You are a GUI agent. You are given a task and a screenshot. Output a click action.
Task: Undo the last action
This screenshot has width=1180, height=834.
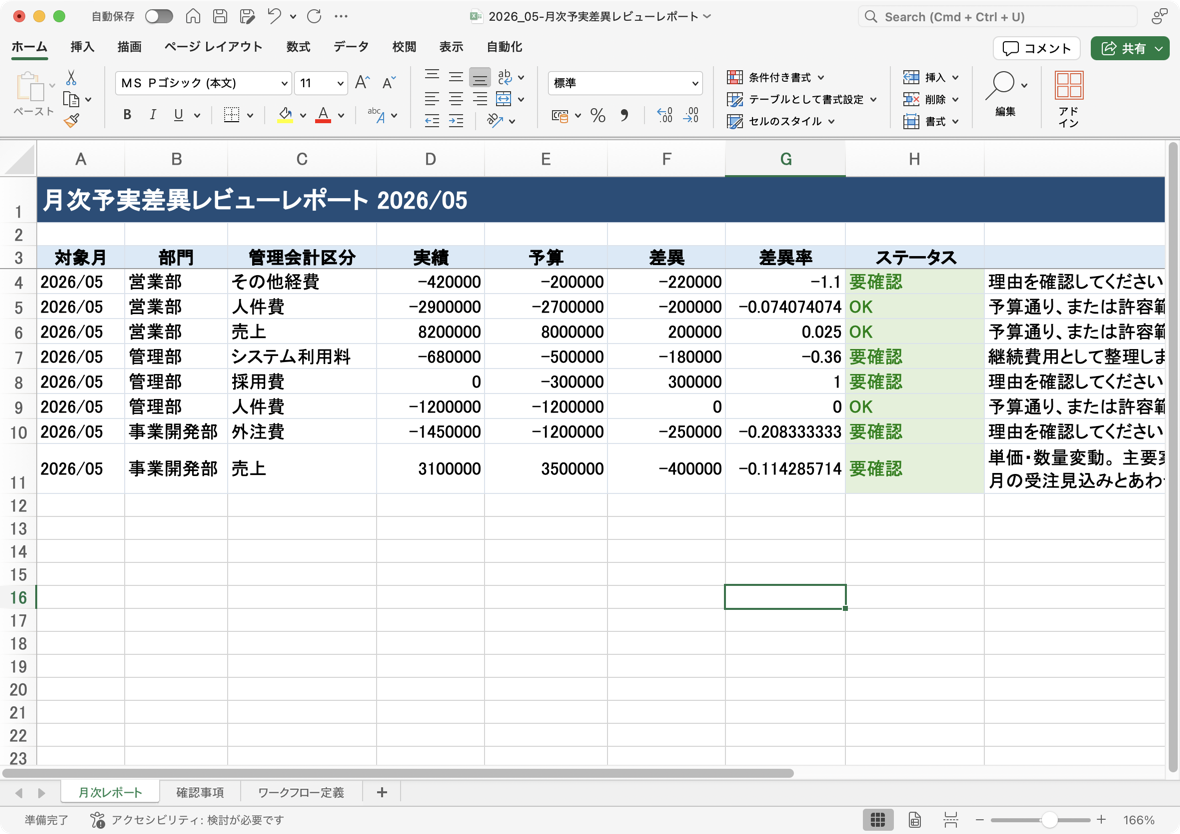(x=274, y=16)
